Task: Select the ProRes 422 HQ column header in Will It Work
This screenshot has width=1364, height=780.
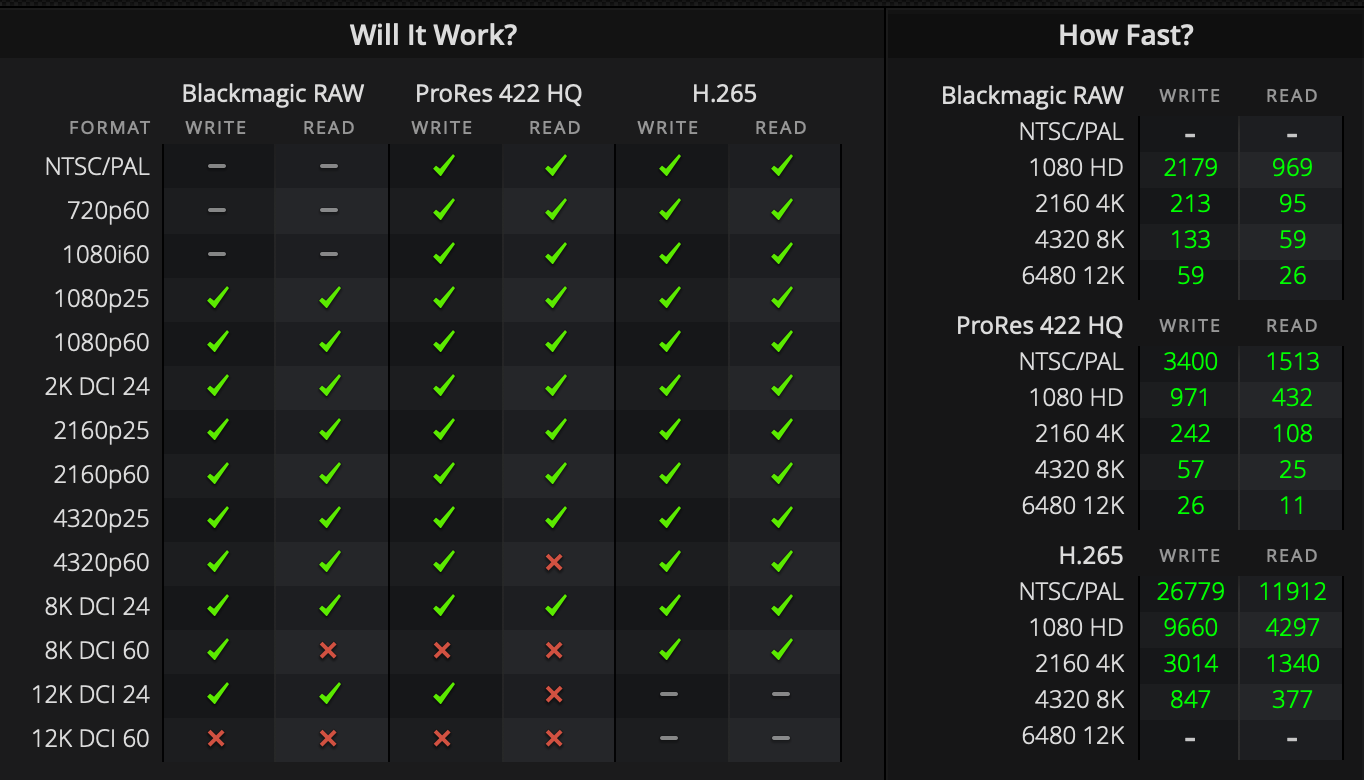Action: 499,94
